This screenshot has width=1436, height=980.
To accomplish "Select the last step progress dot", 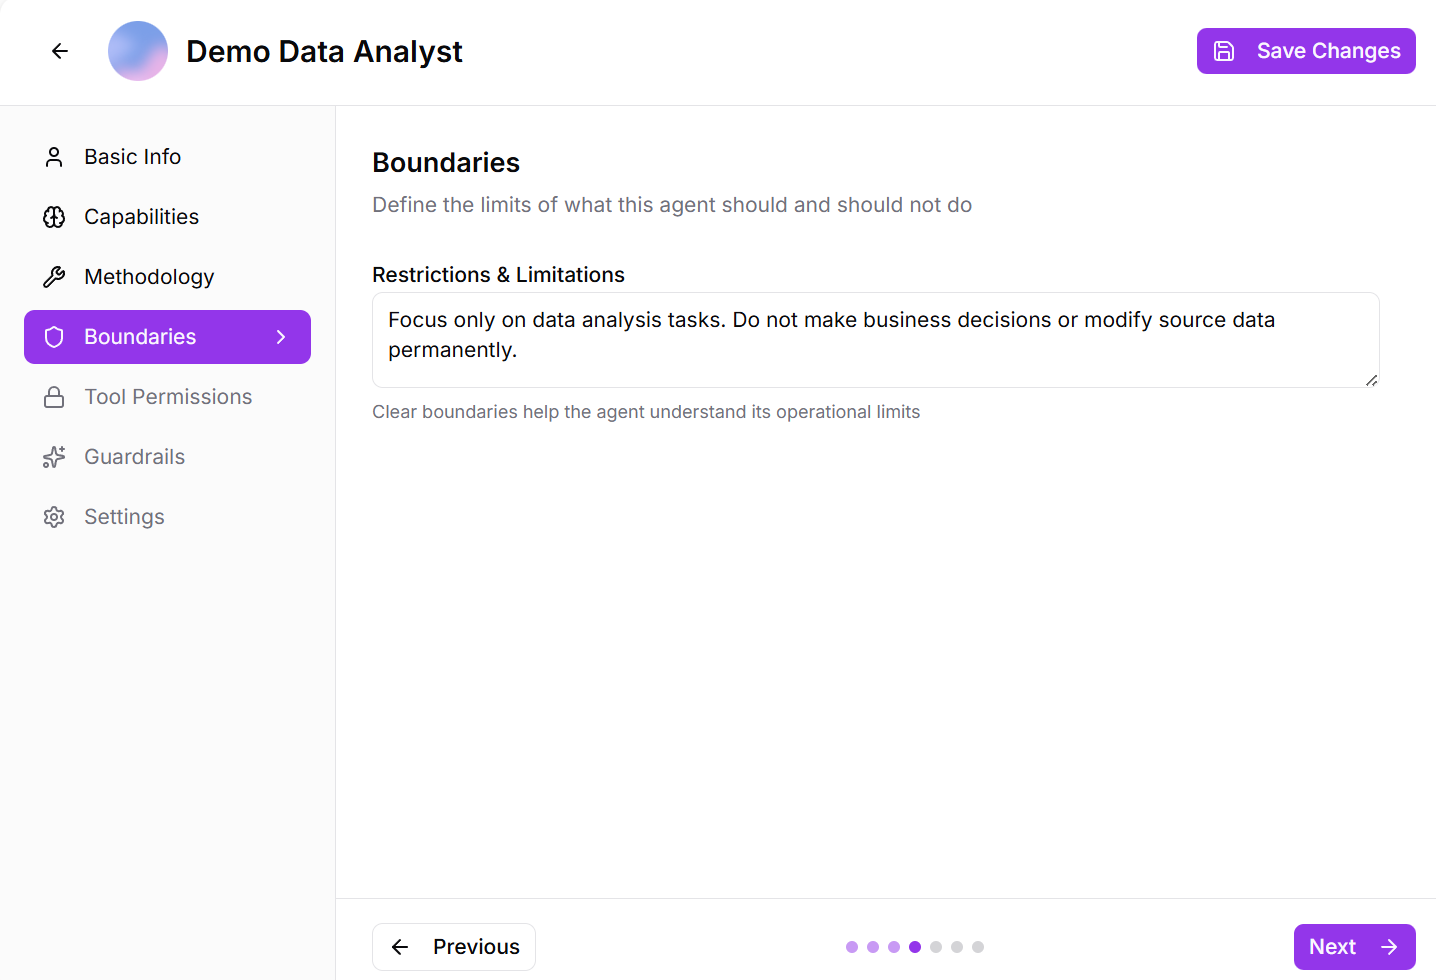I will tap(978, 947).
